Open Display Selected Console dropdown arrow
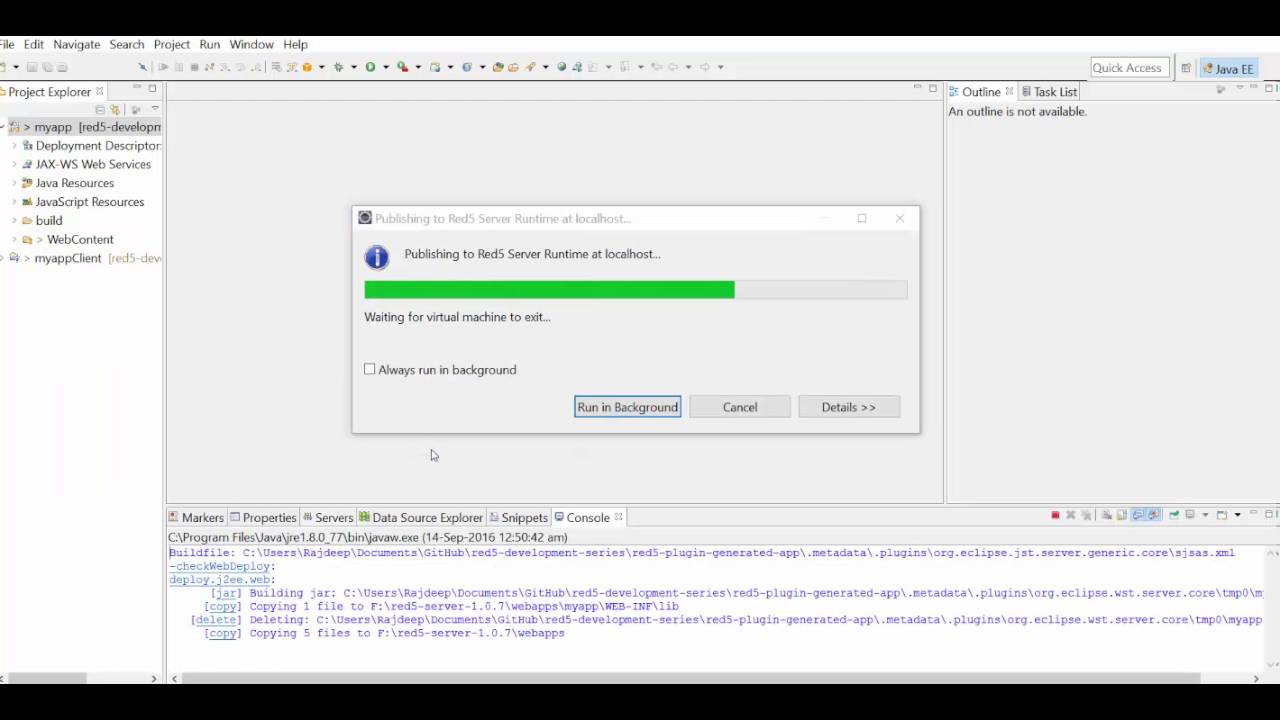 click(1205, 515)
